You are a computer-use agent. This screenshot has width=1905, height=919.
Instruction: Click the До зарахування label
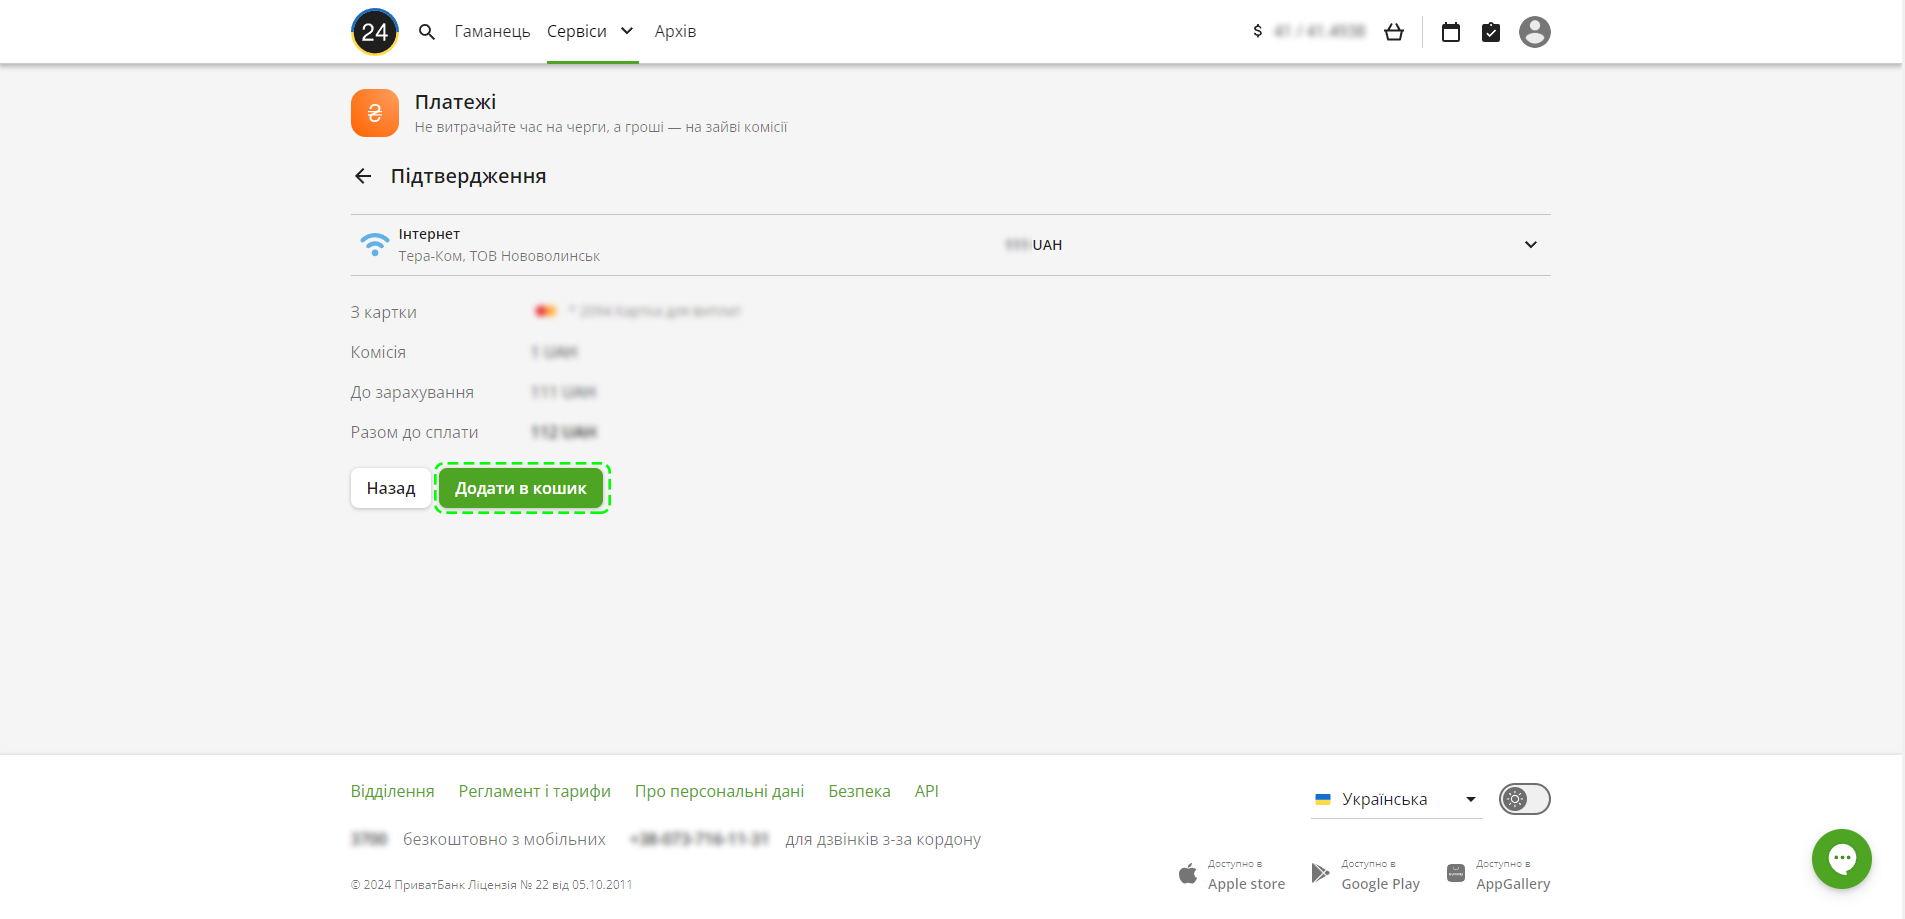pos(412,392)
